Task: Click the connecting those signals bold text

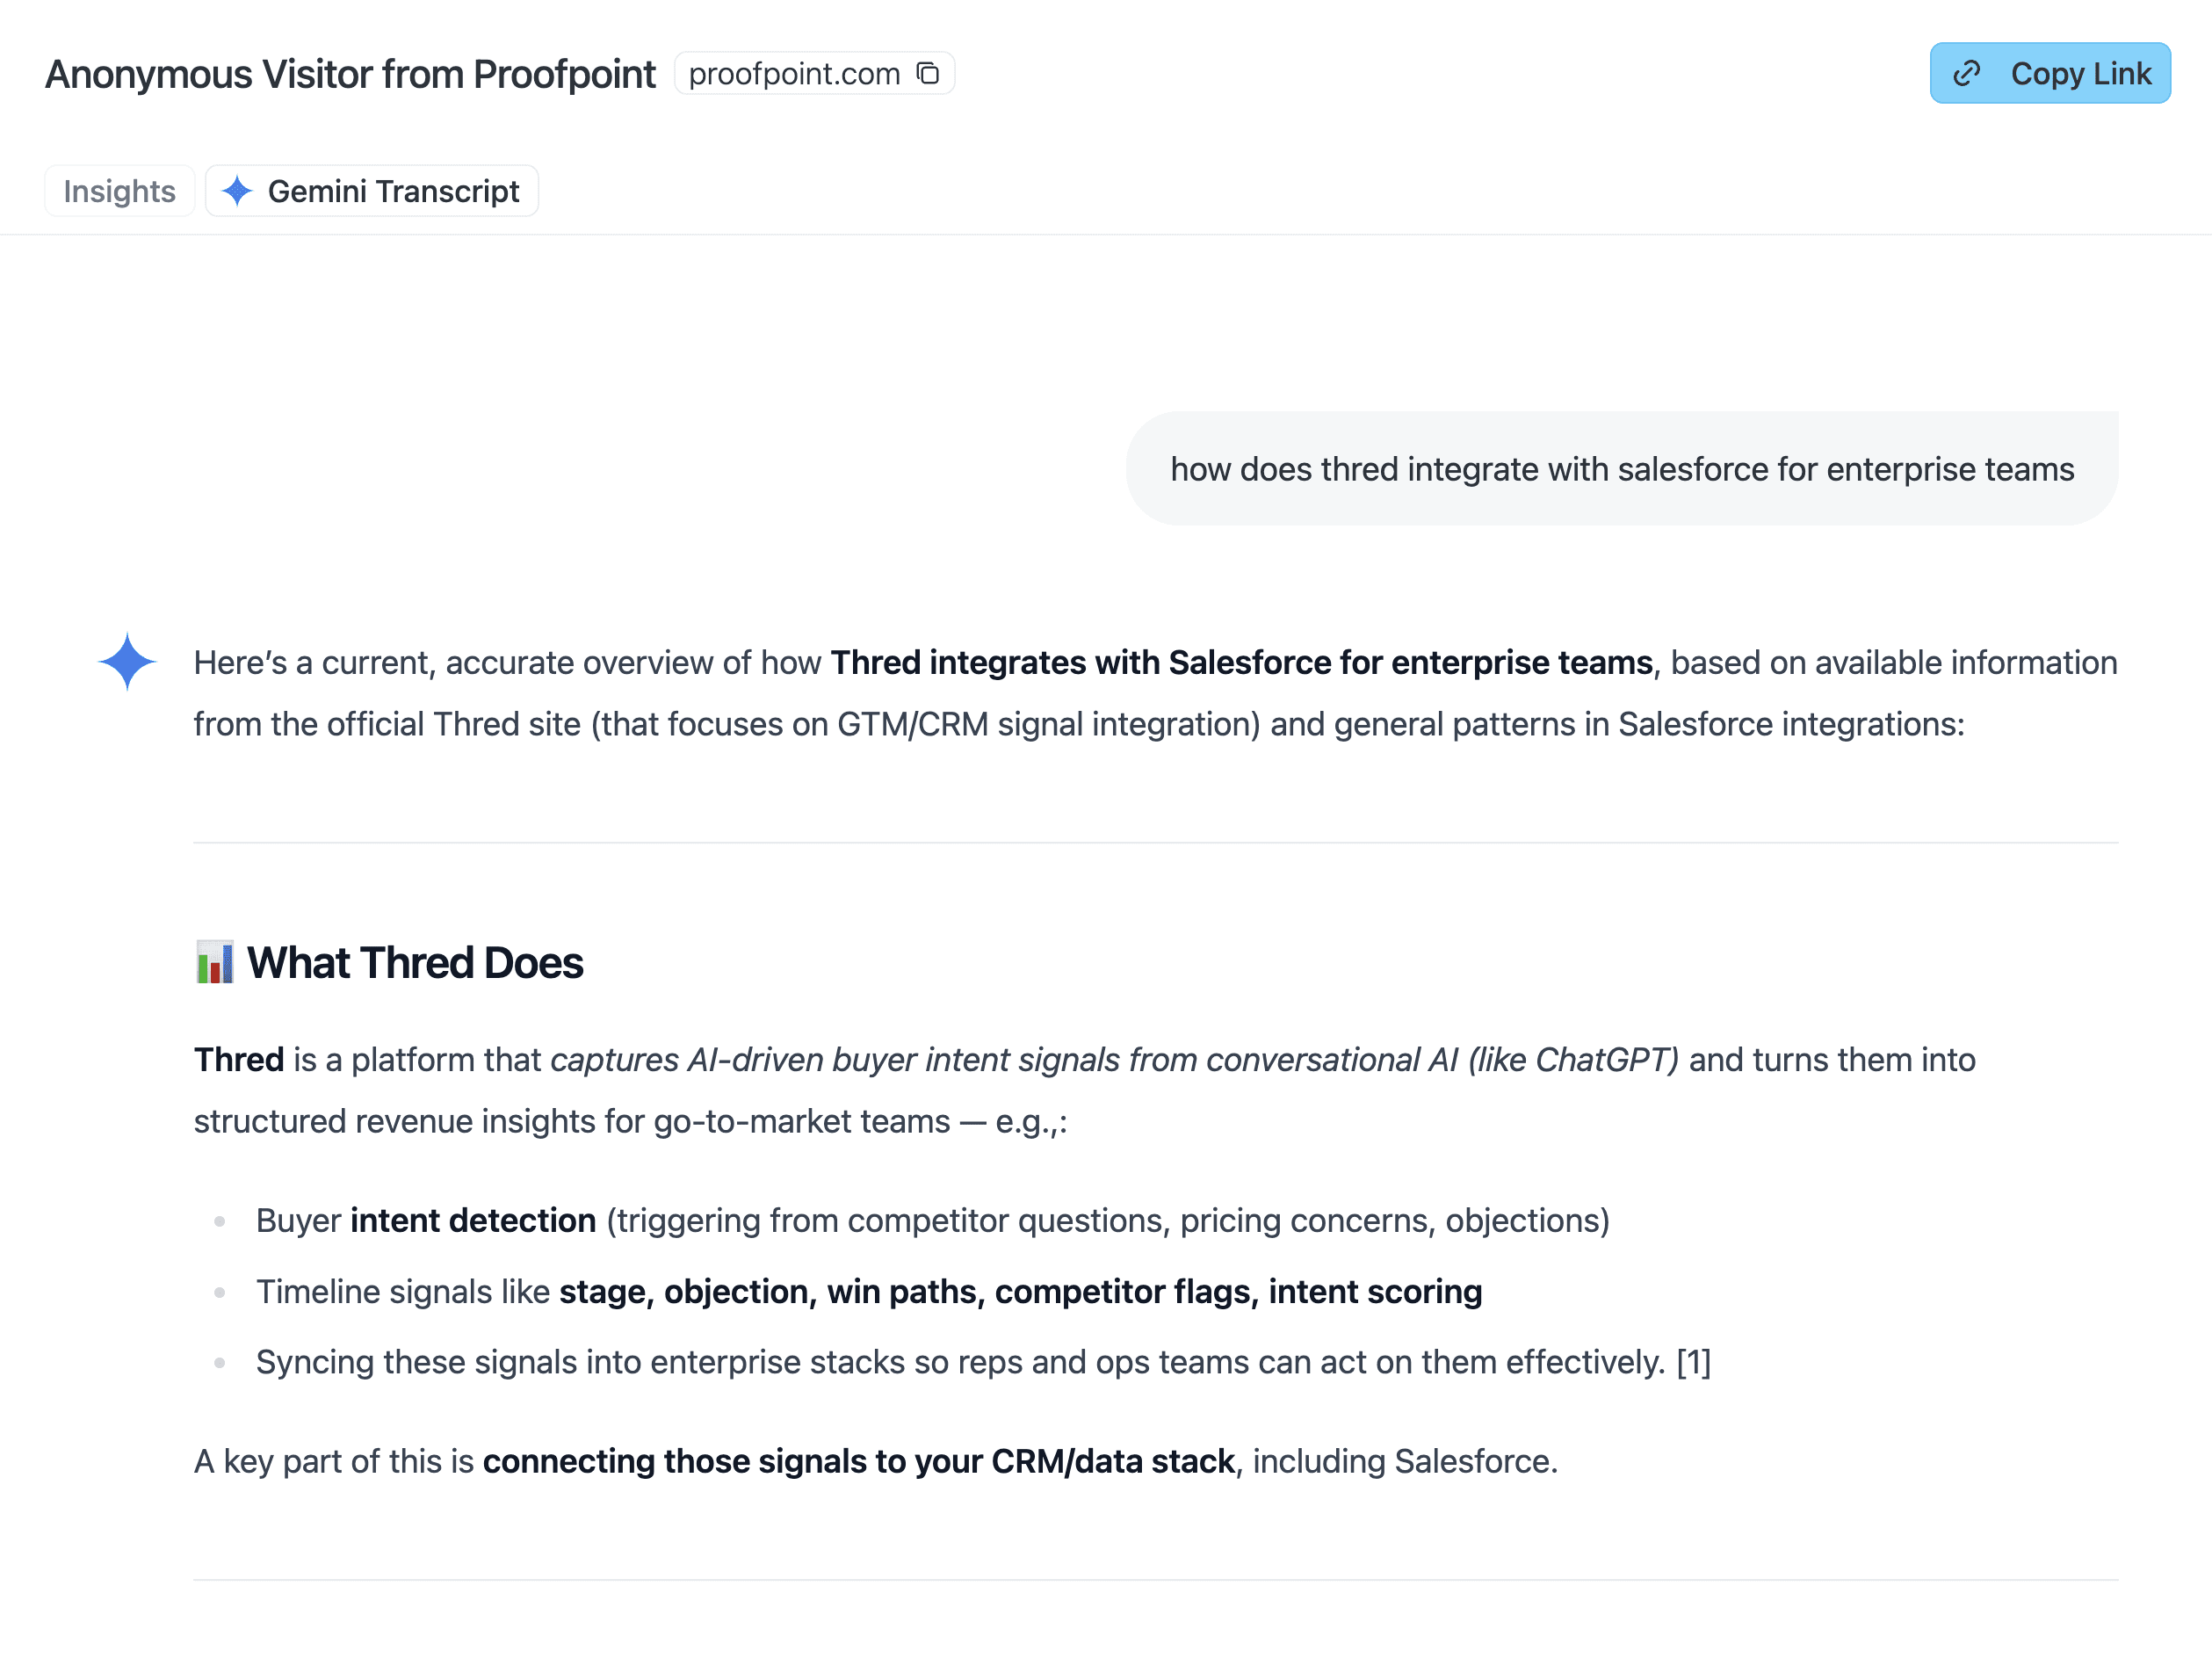Action: click(x=859, y=1460)
